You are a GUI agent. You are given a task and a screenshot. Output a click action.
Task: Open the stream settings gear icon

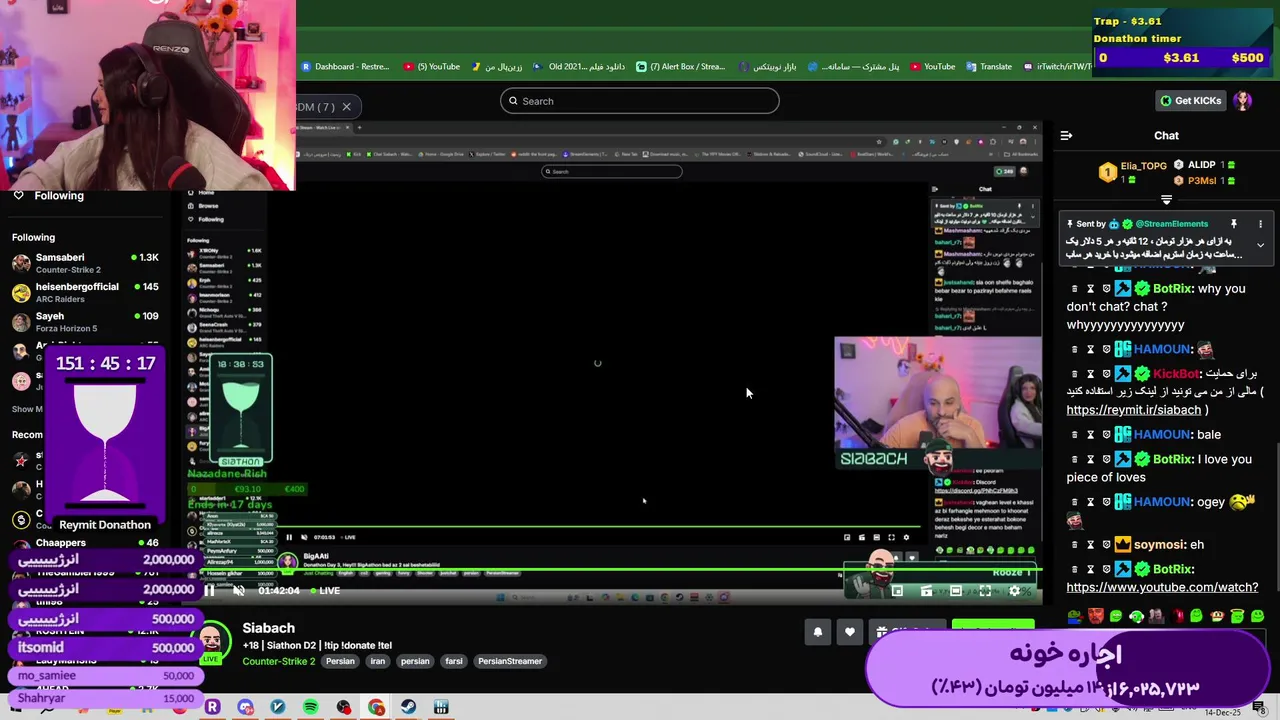[1014, 591]
